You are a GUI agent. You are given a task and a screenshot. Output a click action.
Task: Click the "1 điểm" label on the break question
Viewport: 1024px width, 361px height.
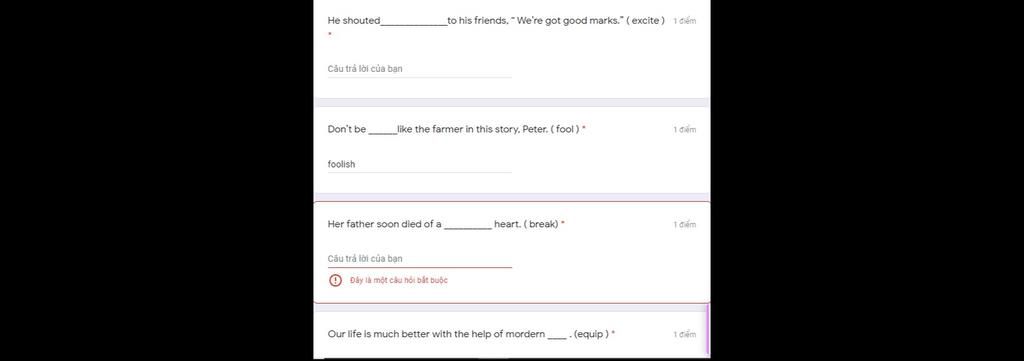click(x=684, y=225)
